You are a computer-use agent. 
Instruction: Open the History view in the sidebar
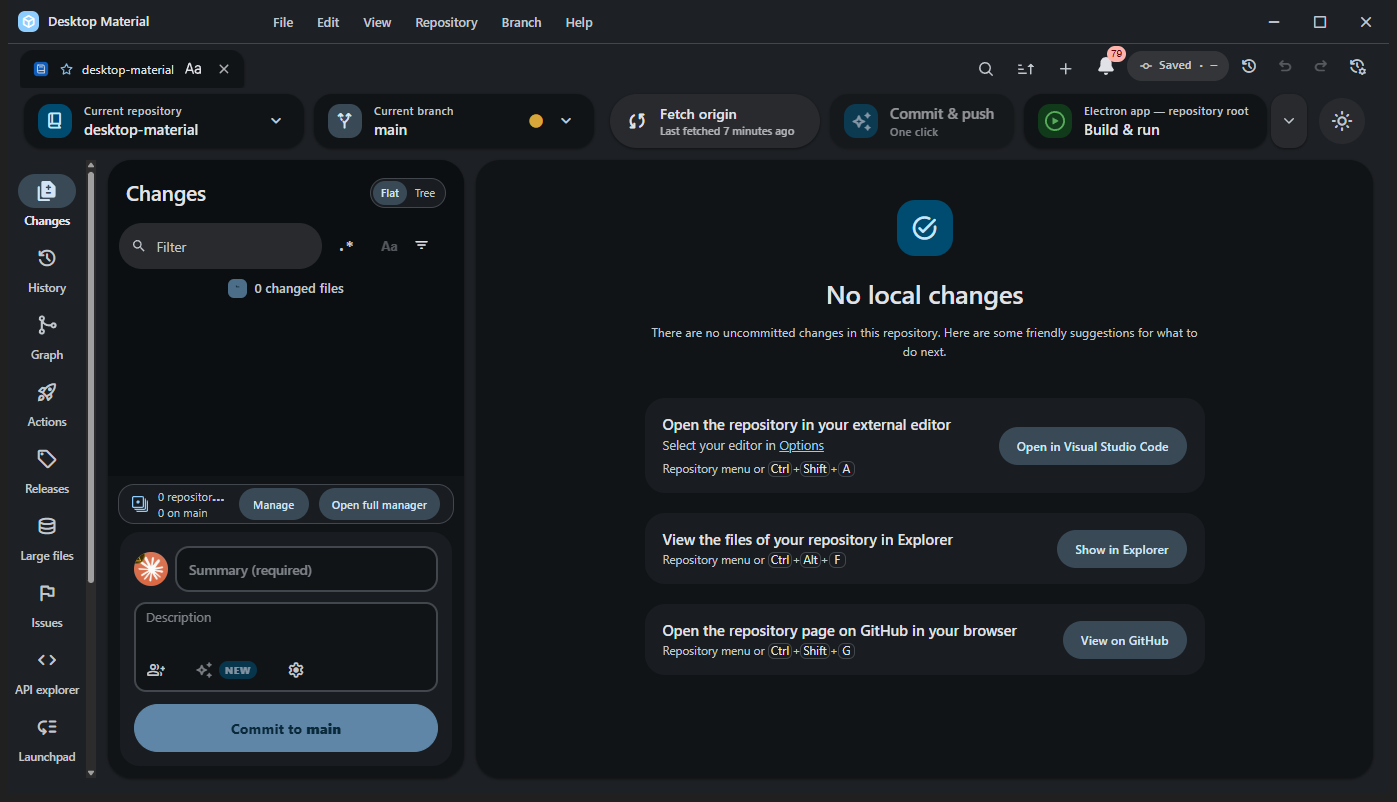tap(47, 272)
